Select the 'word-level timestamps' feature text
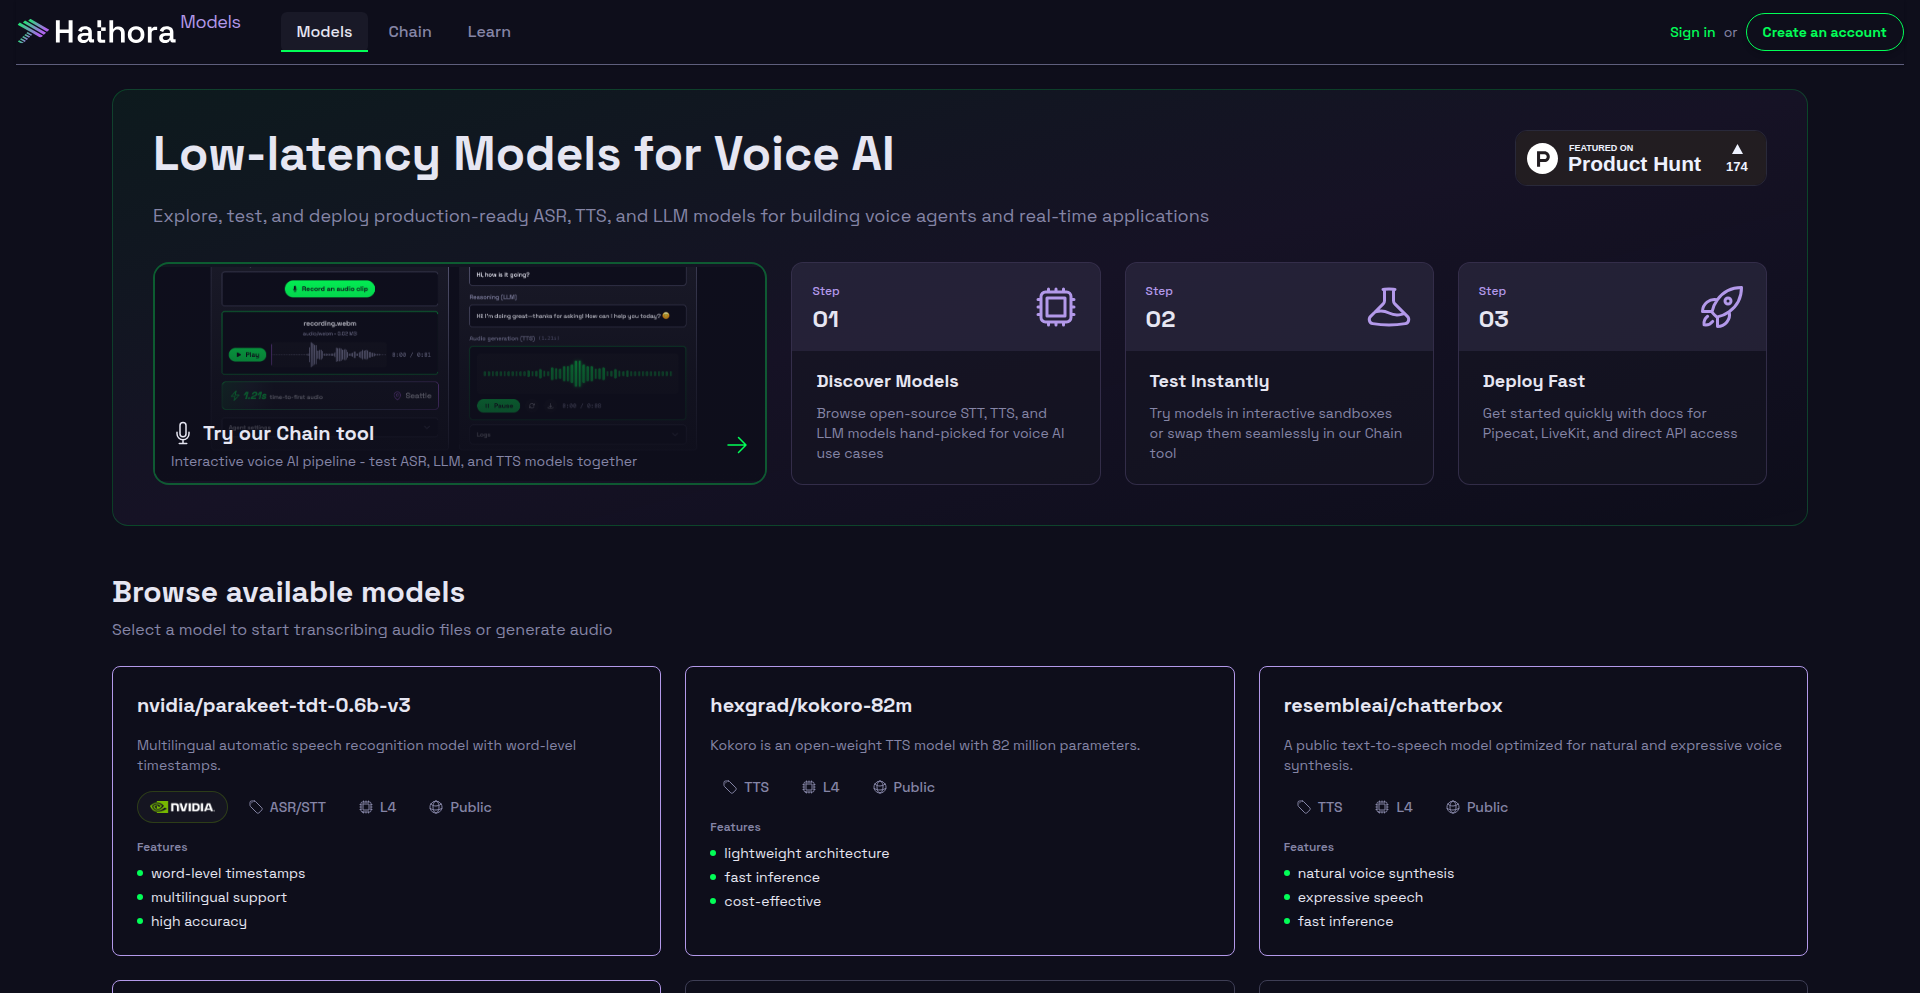The height and width of the screenshot is (993, 1920). tap(228, 873)
